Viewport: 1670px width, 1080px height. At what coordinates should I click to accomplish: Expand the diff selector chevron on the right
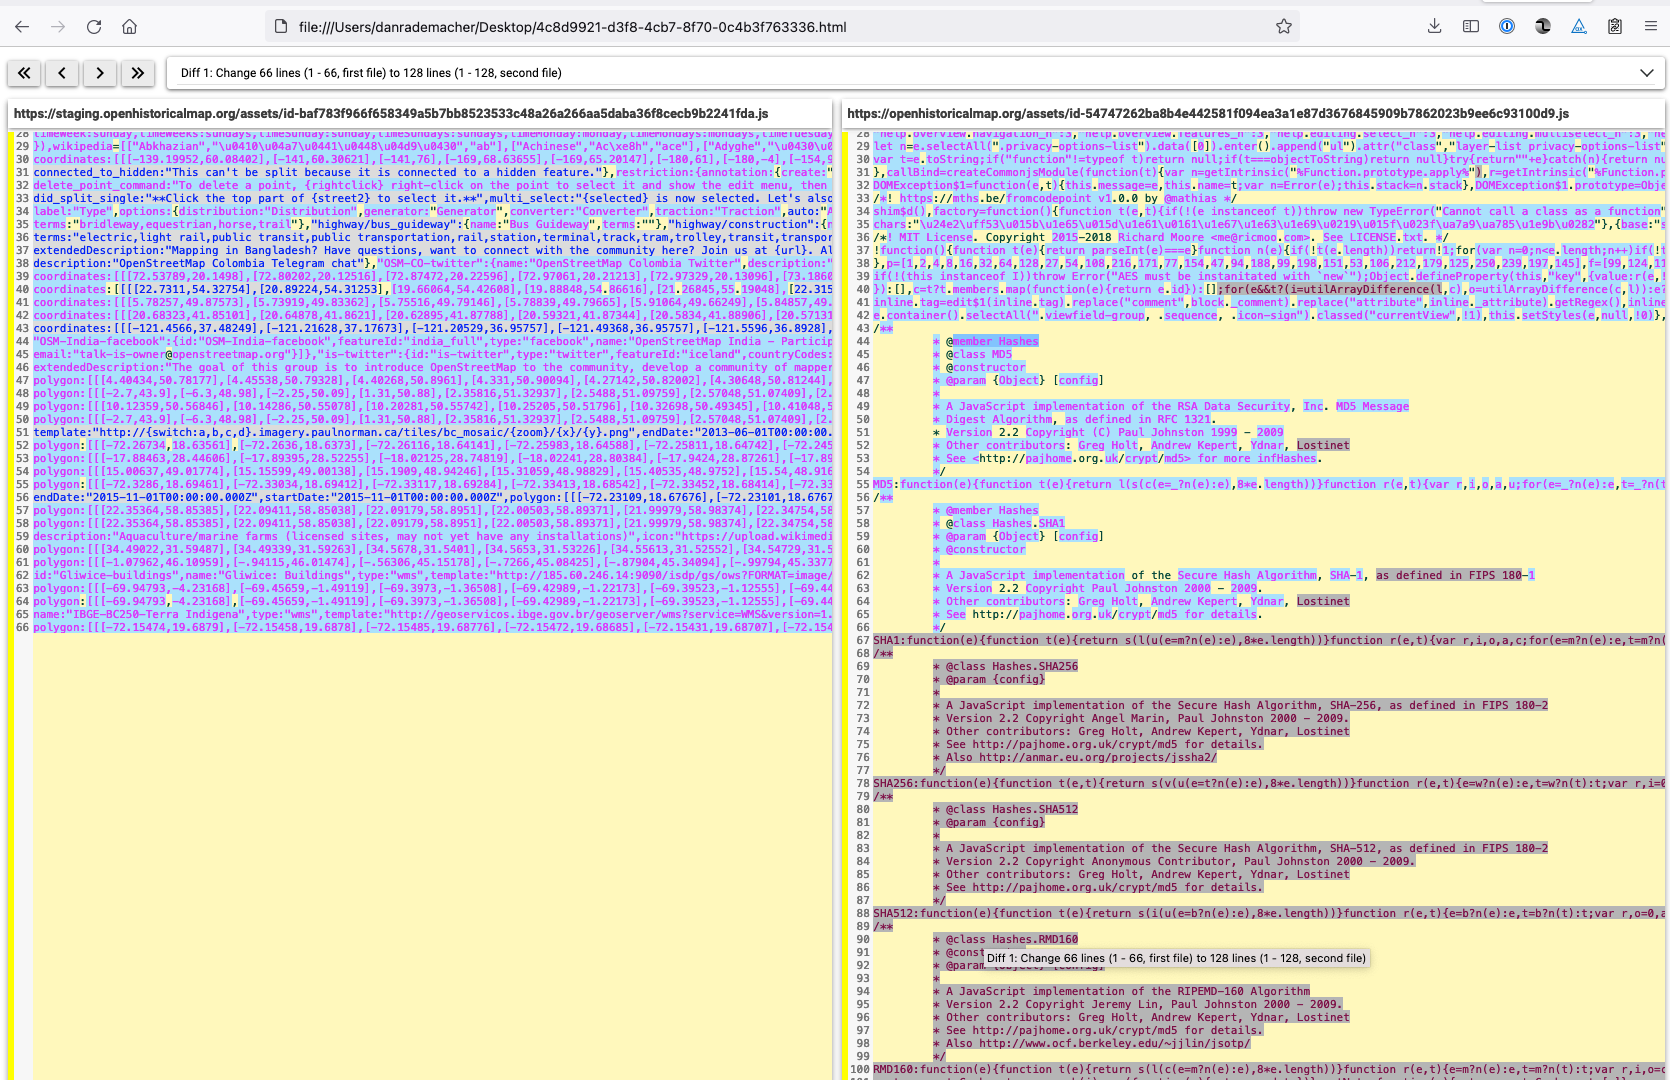1645,73
